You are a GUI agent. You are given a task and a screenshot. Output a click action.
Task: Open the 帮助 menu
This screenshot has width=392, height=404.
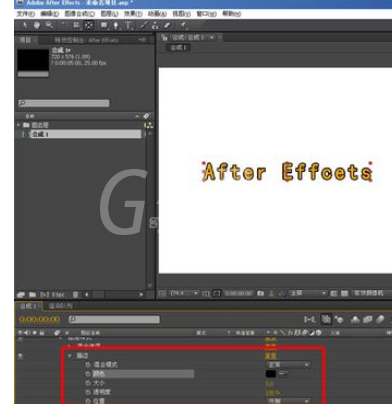pos(232,14)
